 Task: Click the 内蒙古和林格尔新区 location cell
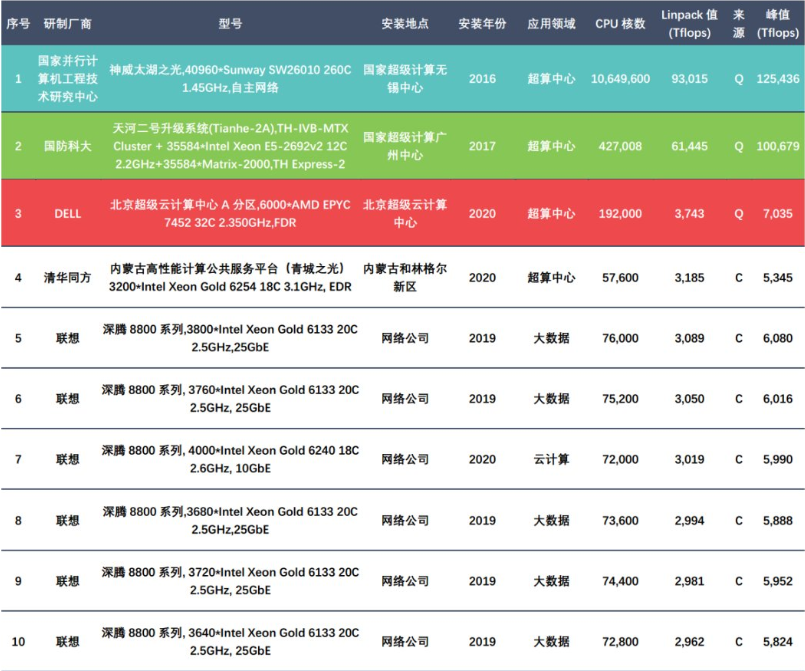[x=405, y=278]
